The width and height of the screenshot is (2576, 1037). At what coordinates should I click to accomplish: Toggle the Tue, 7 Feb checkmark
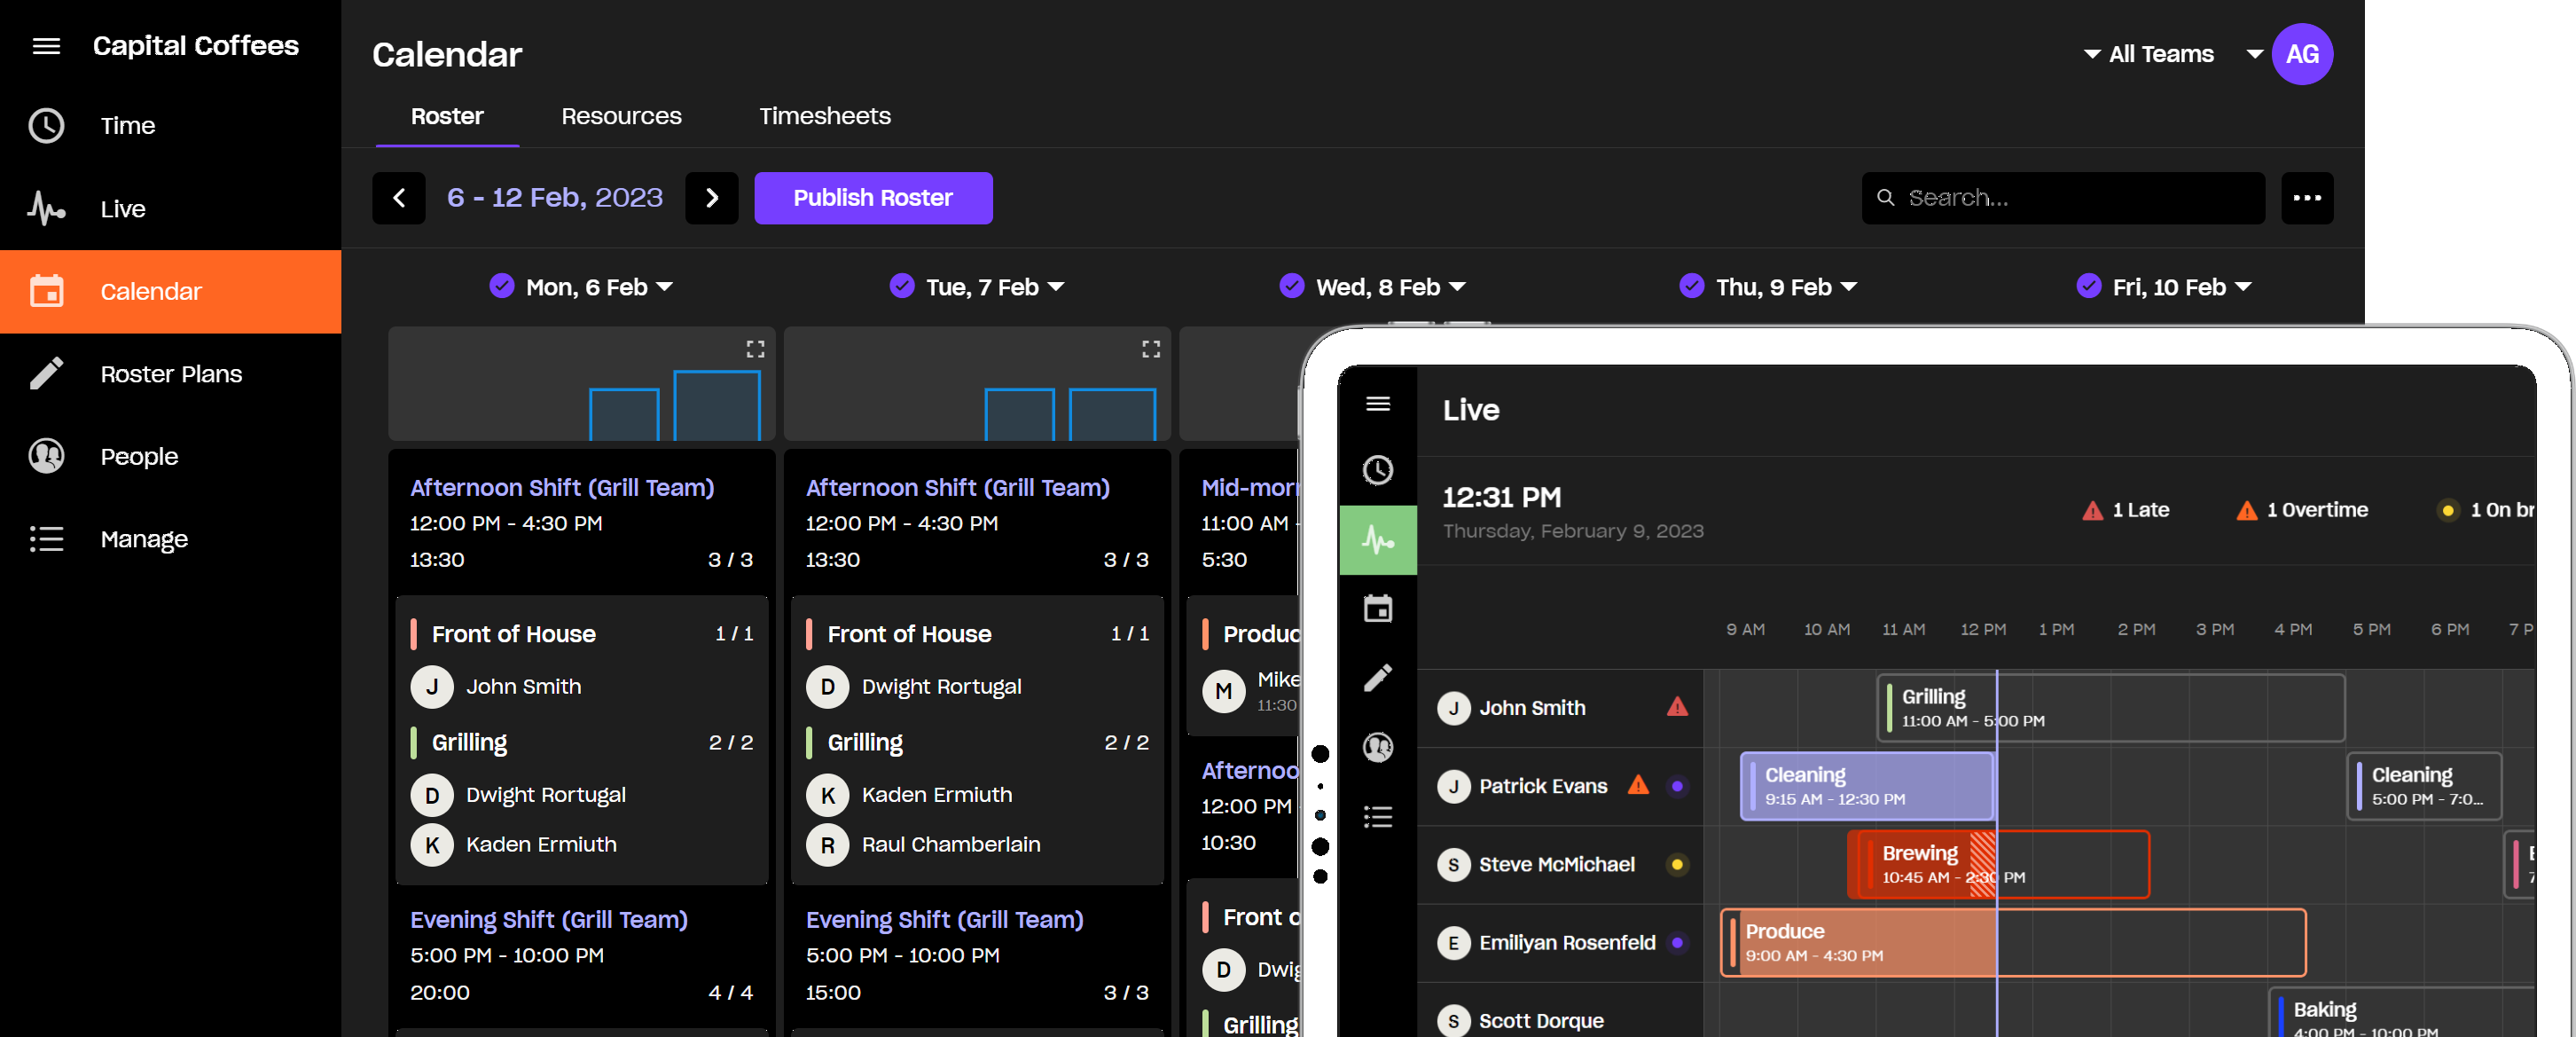(x=902, y=287)
